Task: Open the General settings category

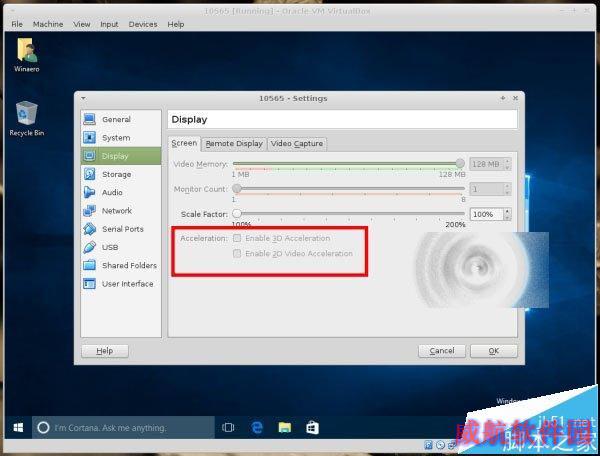Action: point(121,119)
